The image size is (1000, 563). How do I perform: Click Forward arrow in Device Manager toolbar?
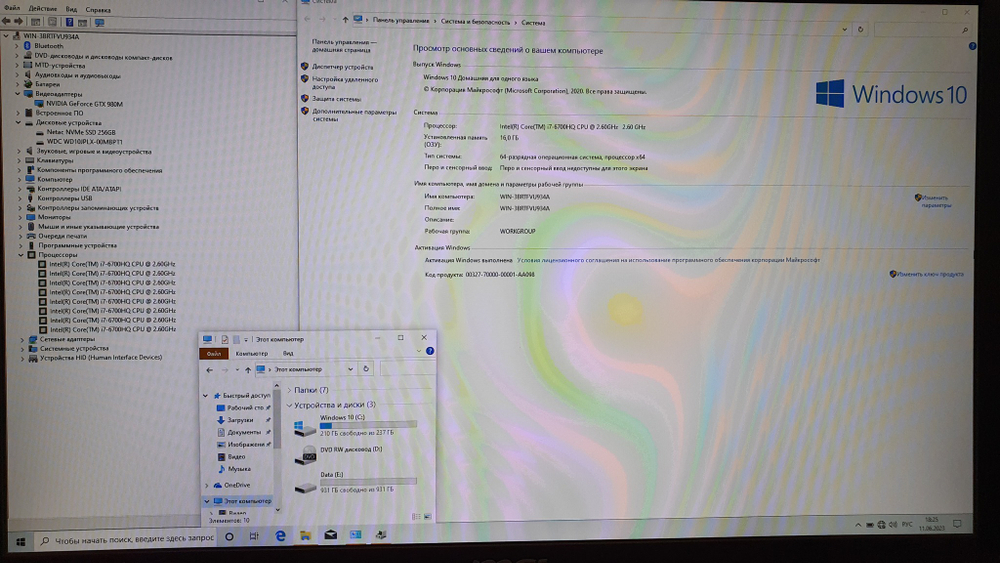[18, 22]
